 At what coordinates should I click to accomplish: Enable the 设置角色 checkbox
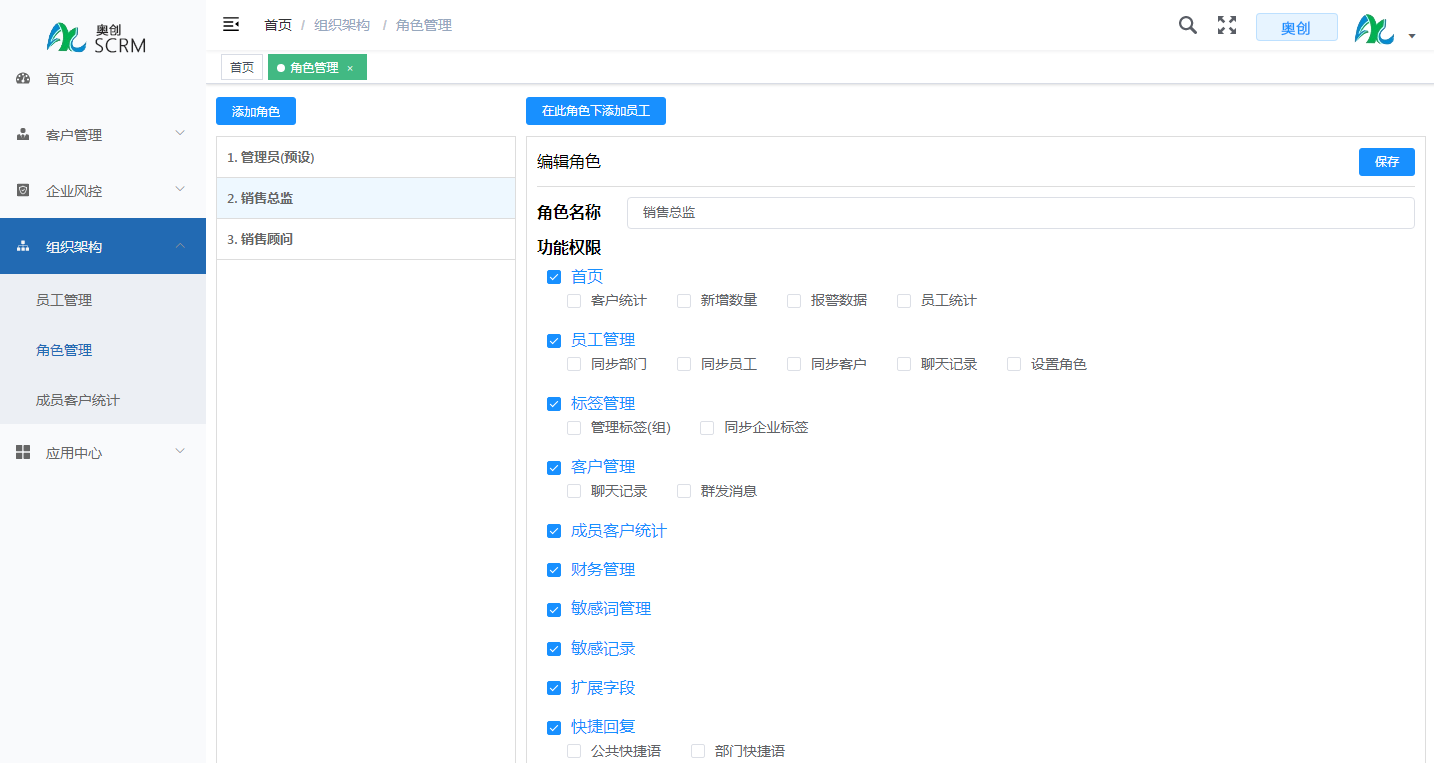[1014, 364]
